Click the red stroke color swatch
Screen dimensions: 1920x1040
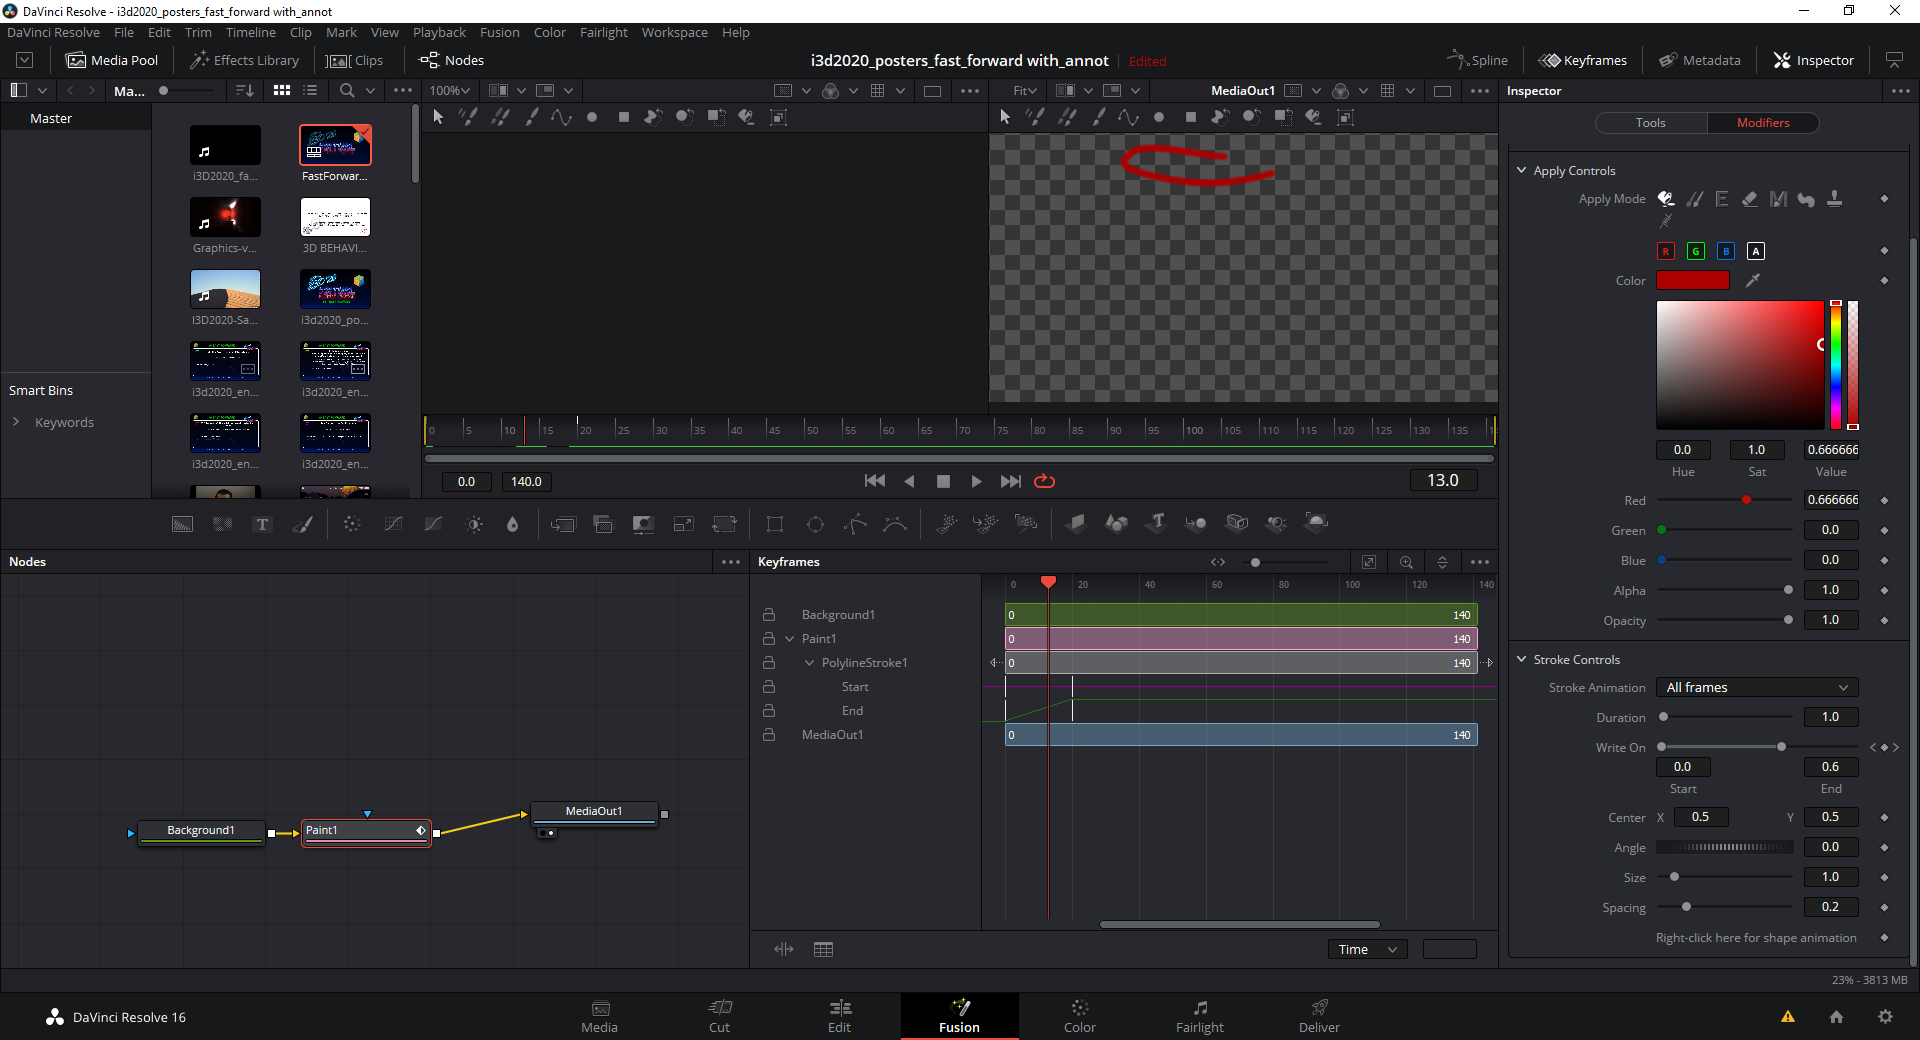coord(1693,280)
